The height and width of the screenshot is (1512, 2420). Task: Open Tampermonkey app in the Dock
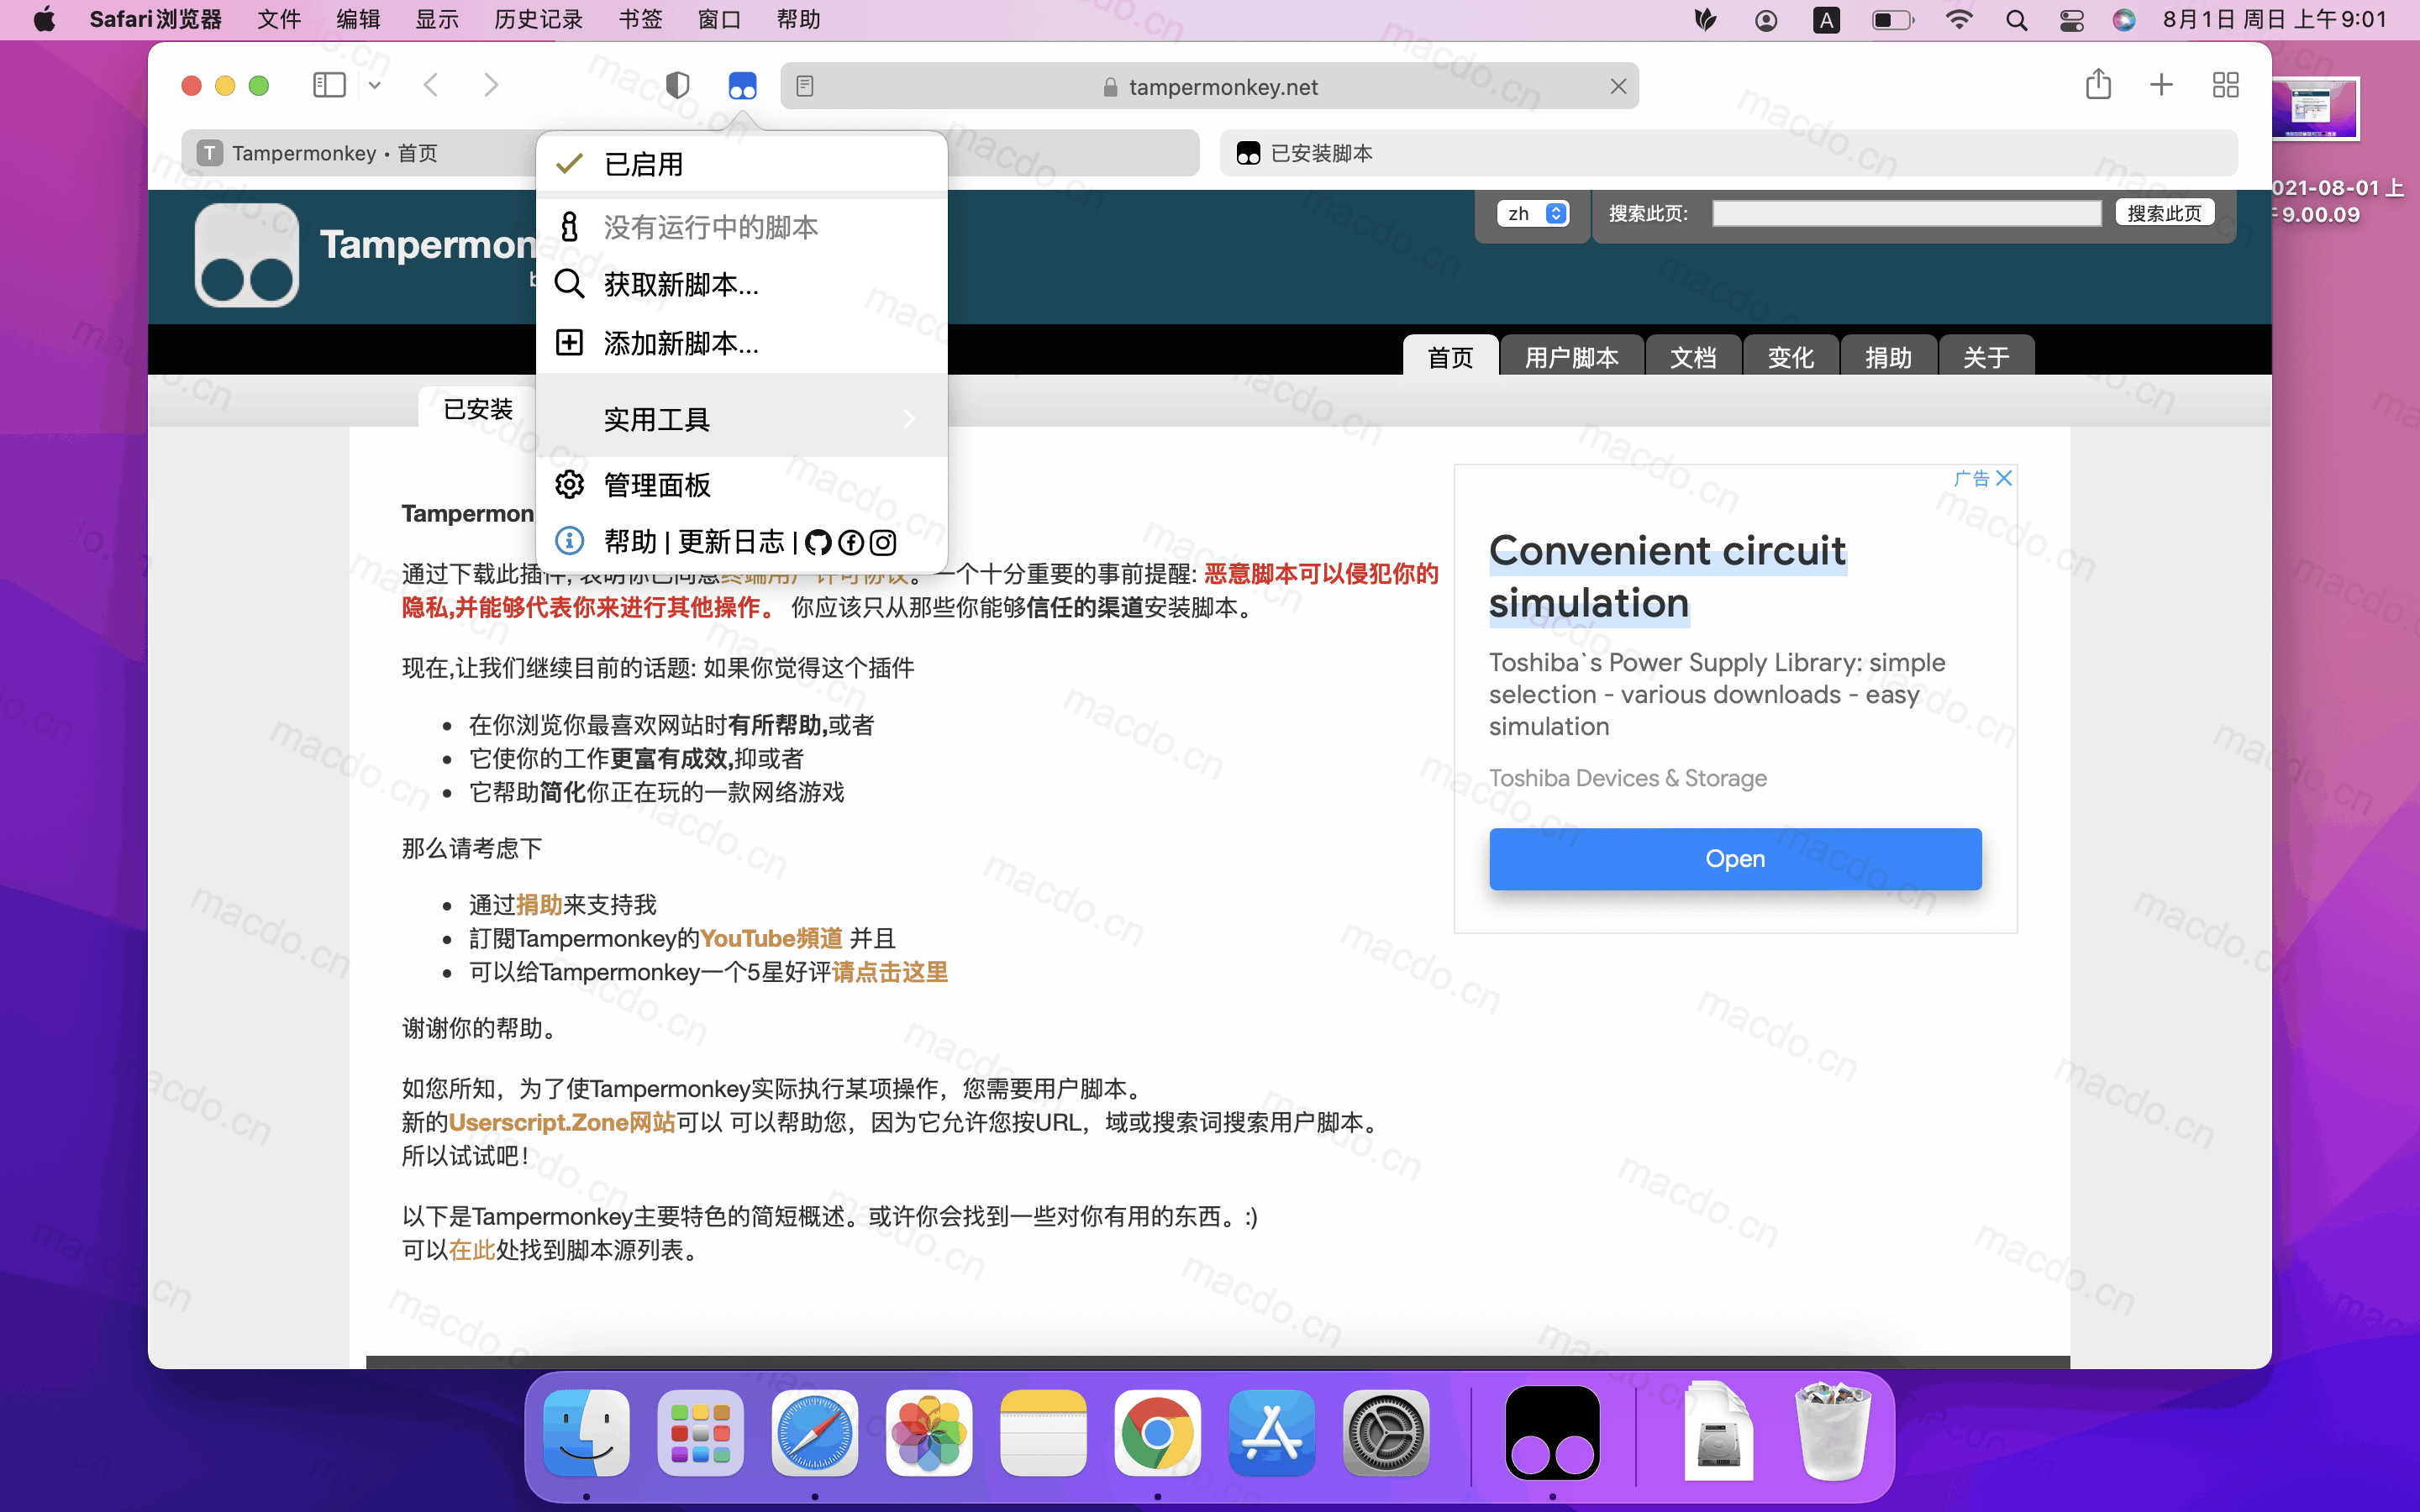(x=1552, y=1432)
